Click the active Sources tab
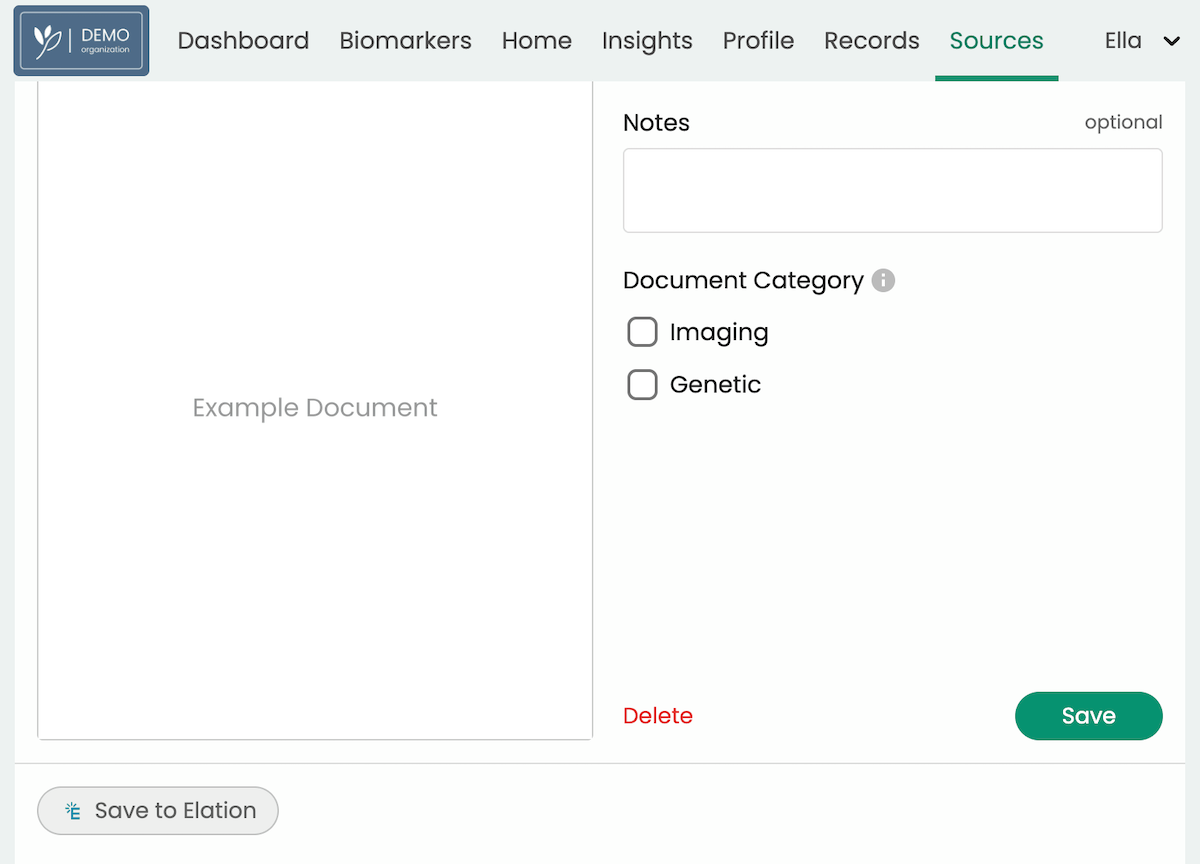 coord(996,41)
